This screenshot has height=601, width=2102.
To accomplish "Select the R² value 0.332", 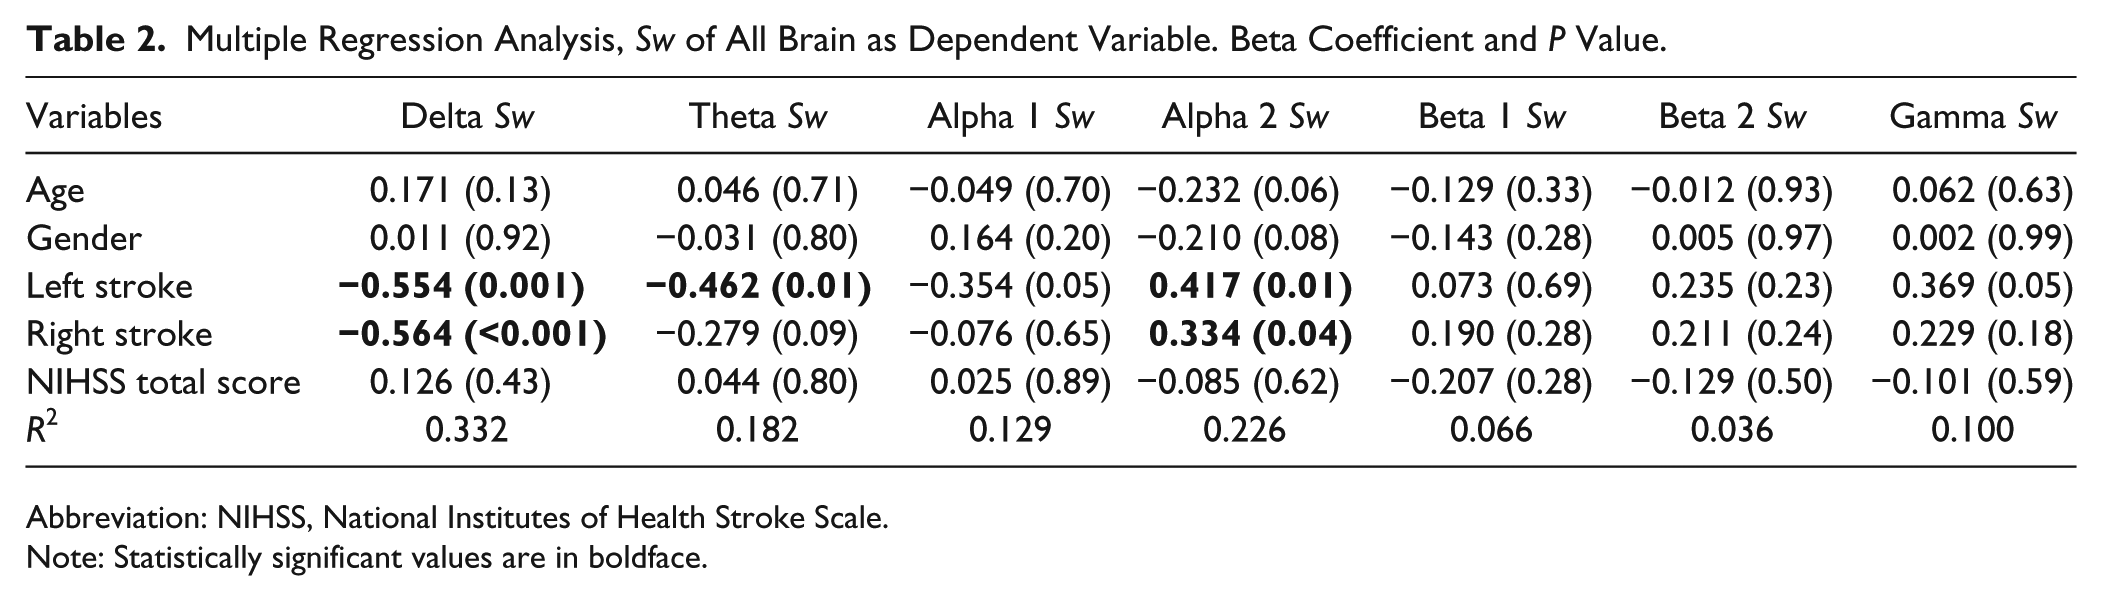I will point(467,430).
